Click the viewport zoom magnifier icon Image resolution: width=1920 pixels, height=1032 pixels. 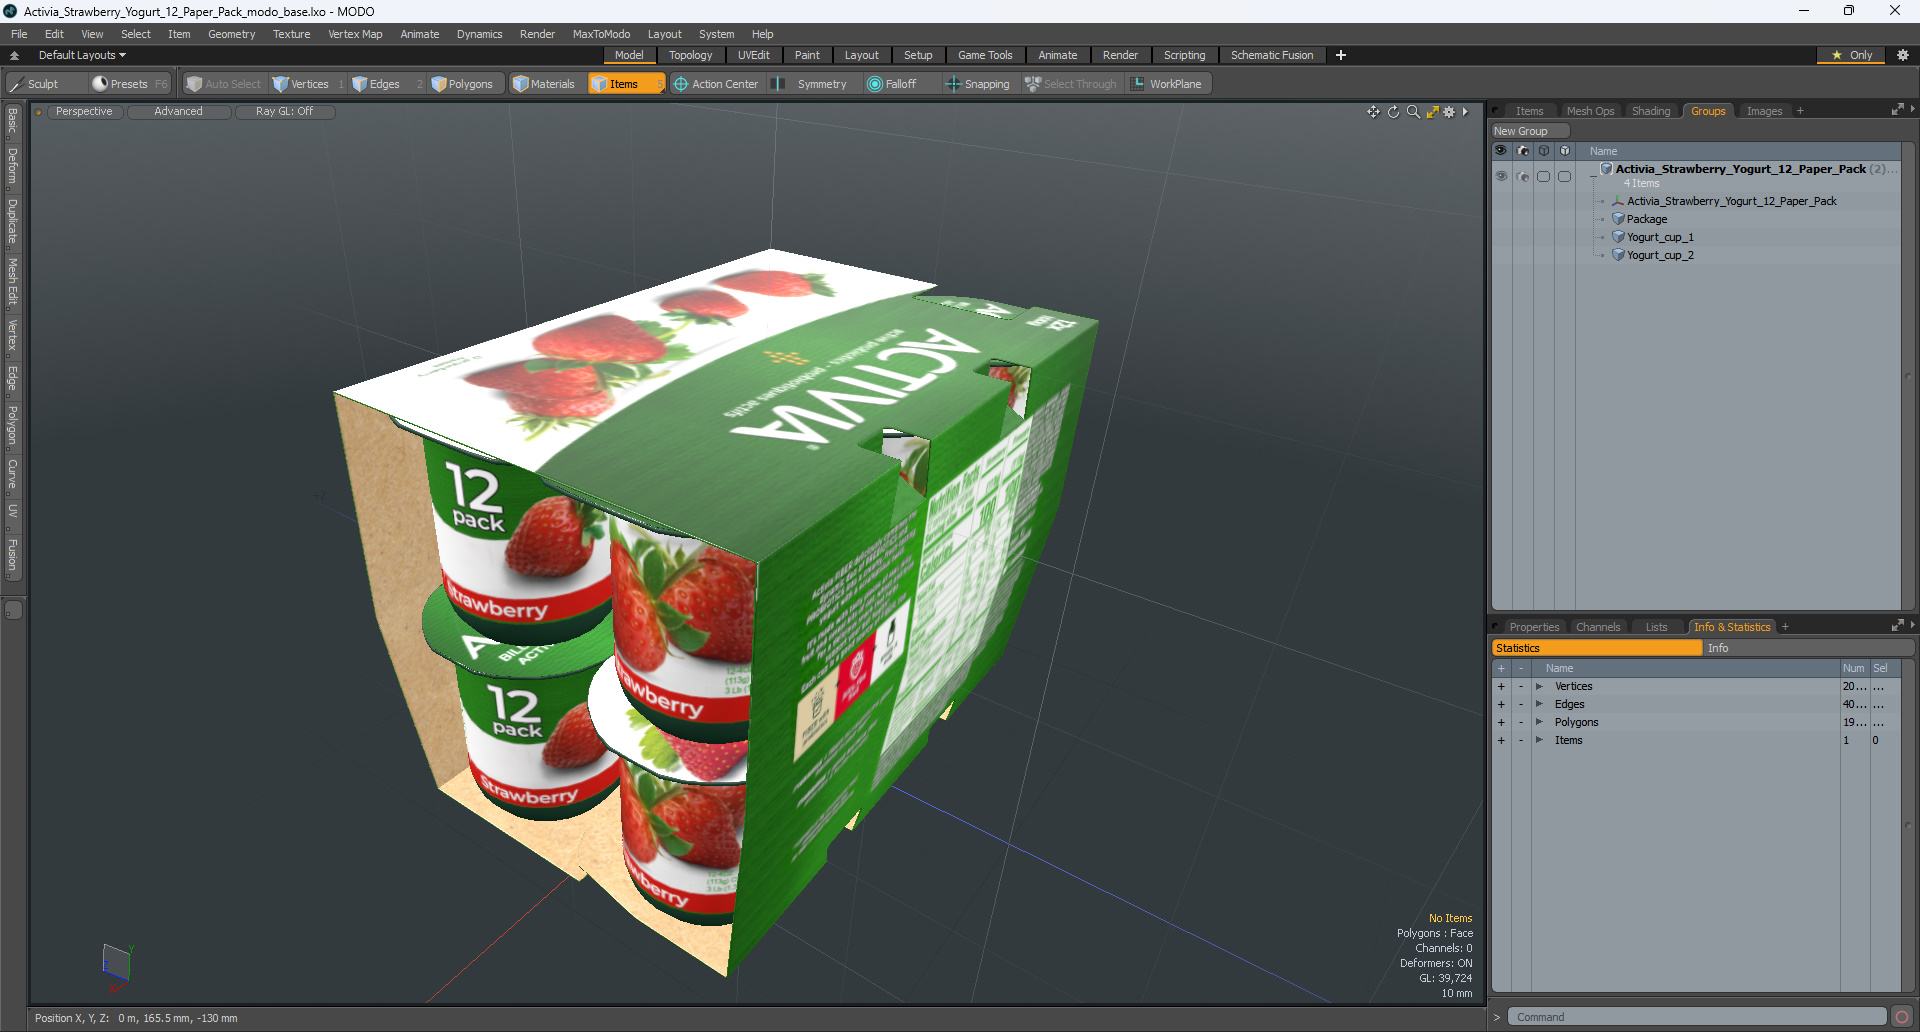1413,112
